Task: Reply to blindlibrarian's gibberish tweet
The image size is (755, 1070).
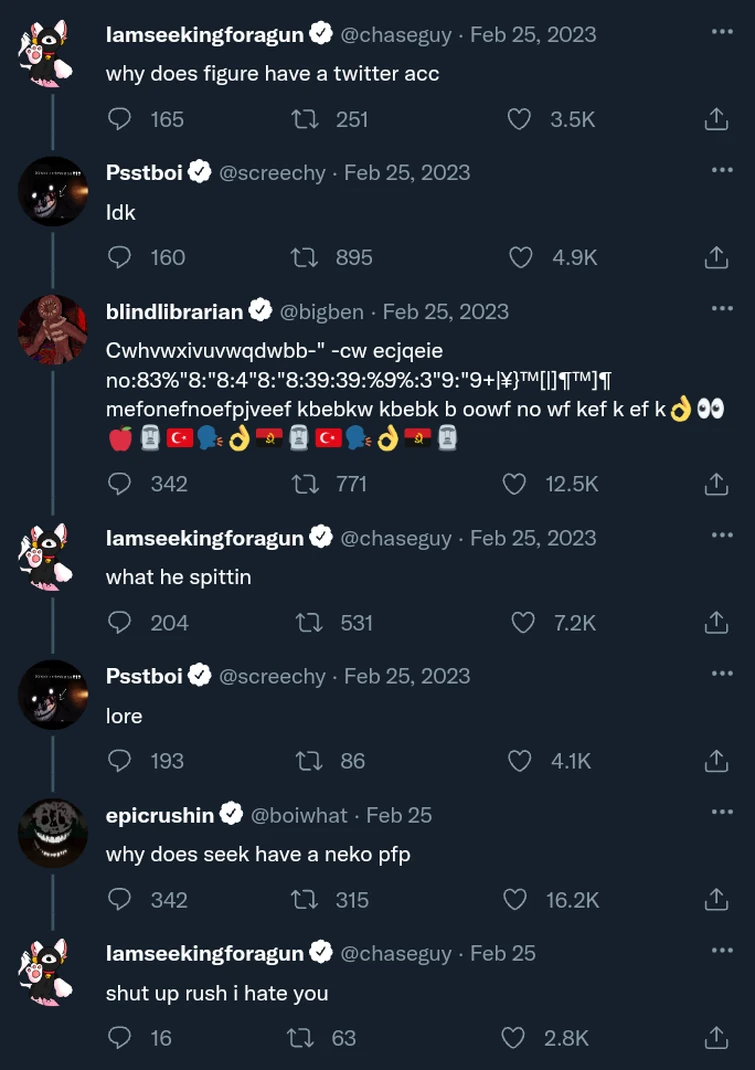Action: pos(119,484)
